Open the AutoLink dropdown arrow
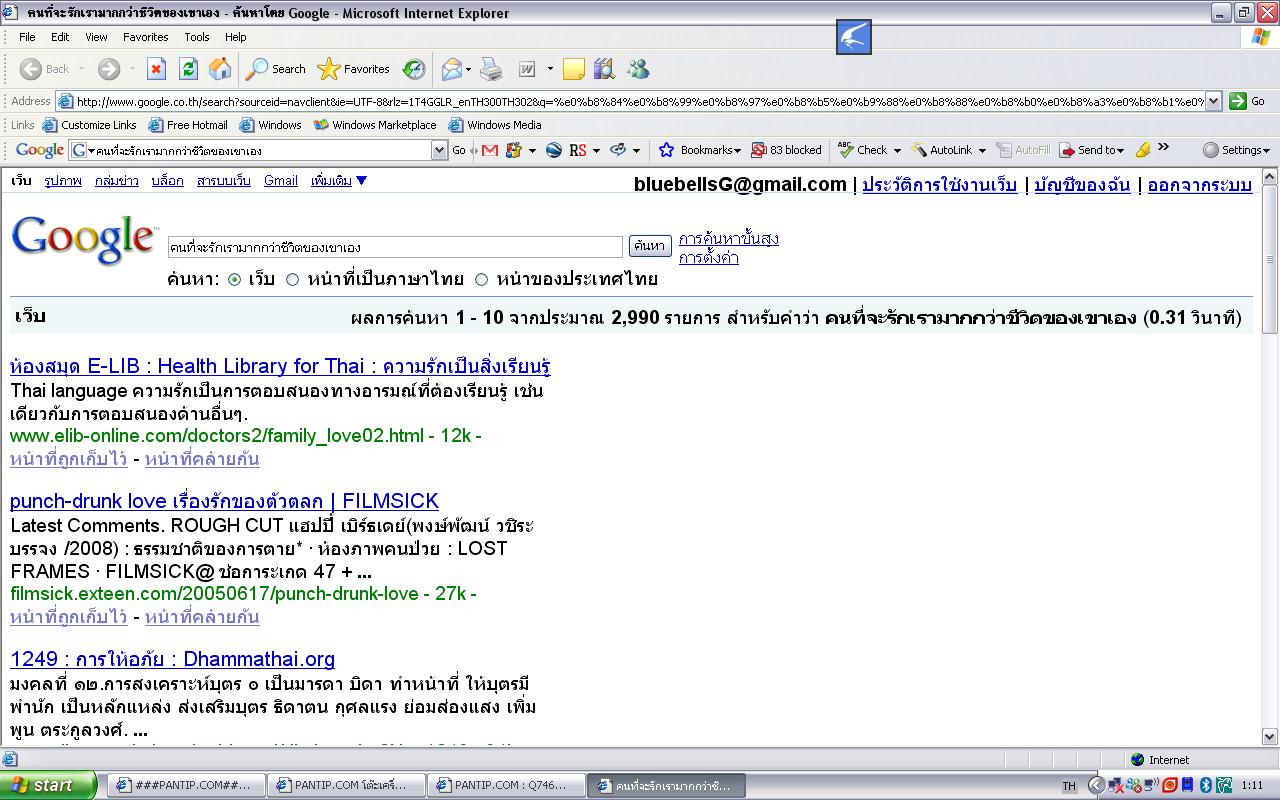The height and width of the screenshot is (800, 1280). coord(981,150)
